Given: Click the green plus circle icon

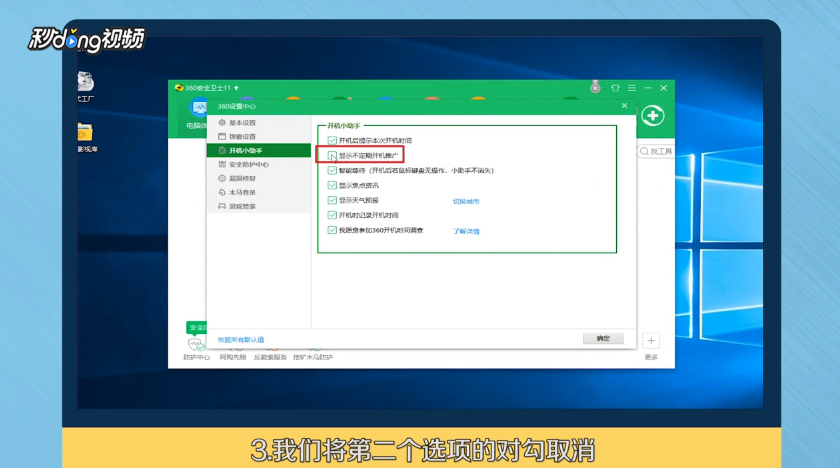Looking at the screenshot, I should [x=652, y=116].
